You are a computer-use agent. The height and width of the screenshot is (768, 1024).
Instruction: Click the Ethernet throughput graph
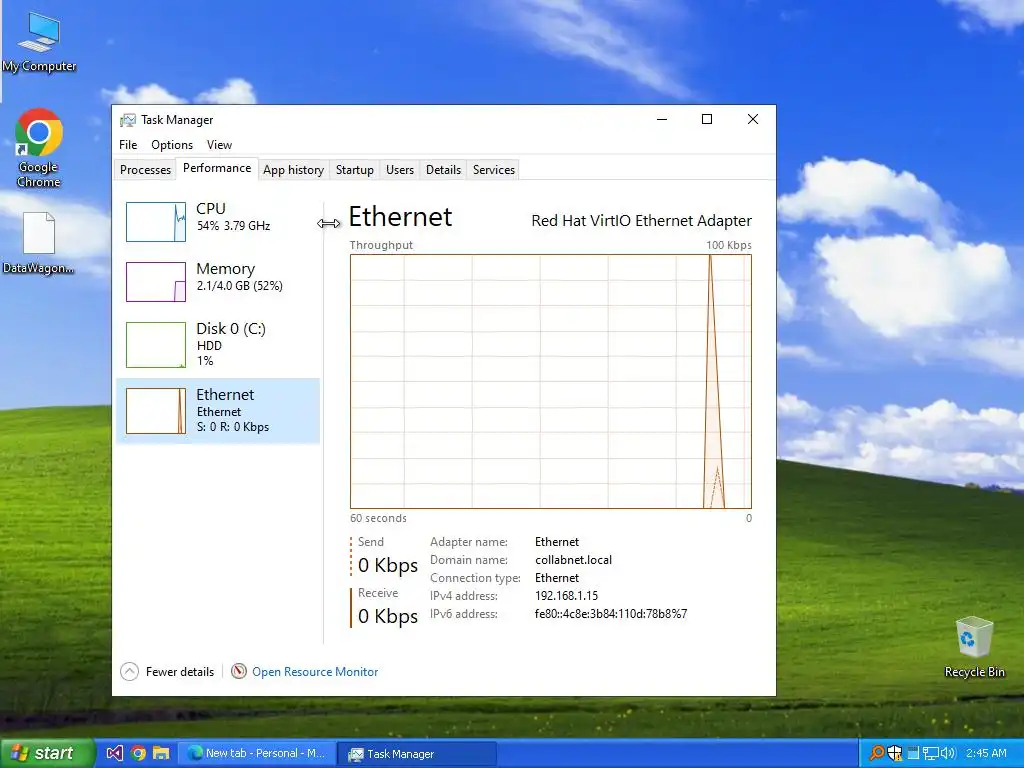(551, 381)
